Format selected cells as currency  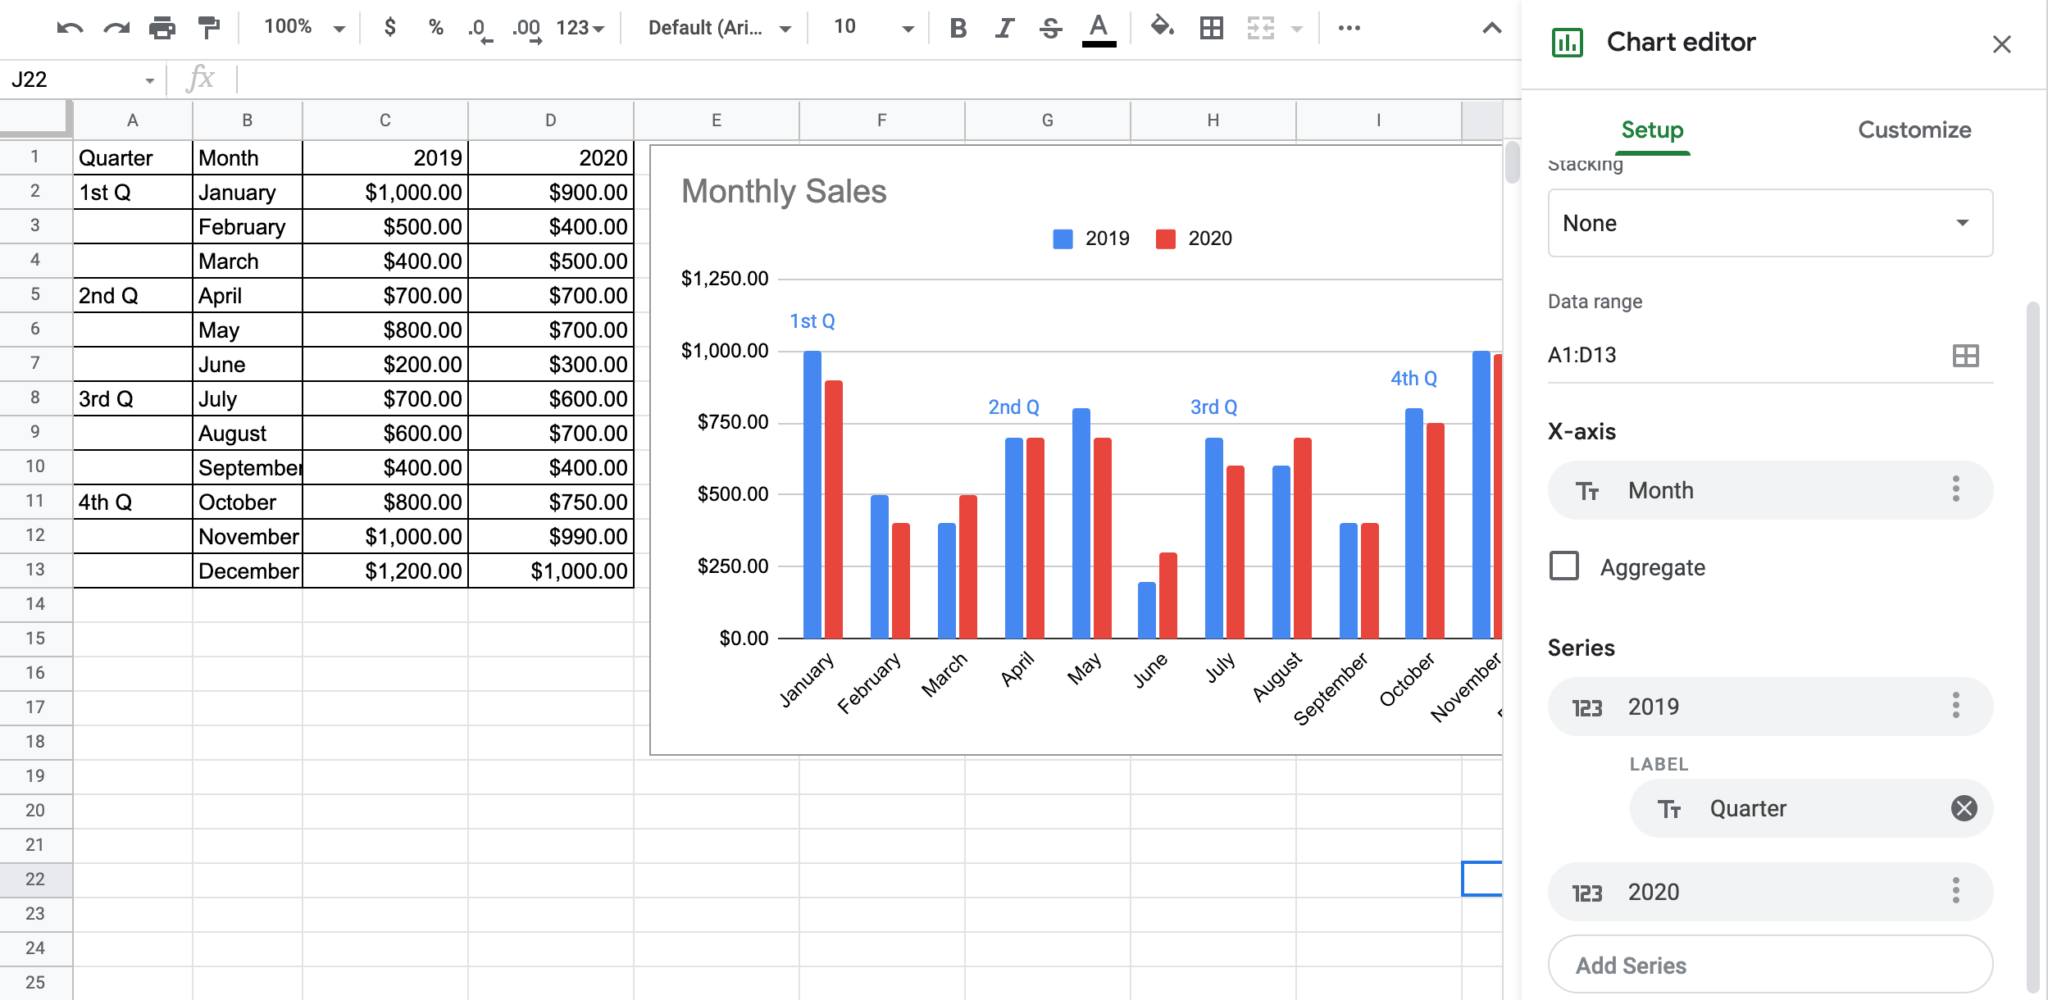click(389, 28)
